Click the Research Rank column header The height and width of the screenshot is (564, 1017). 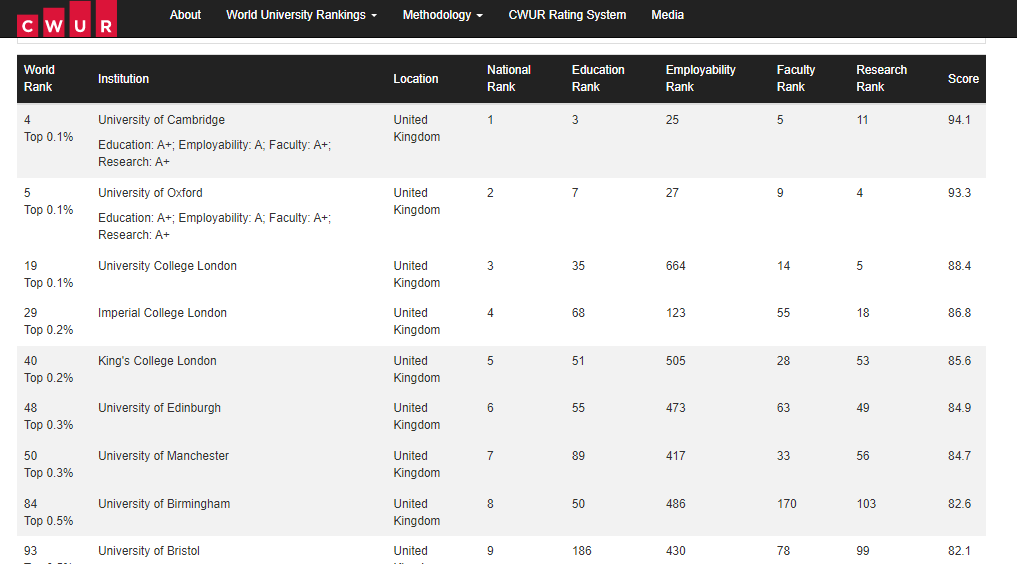[x=881, y=78]
